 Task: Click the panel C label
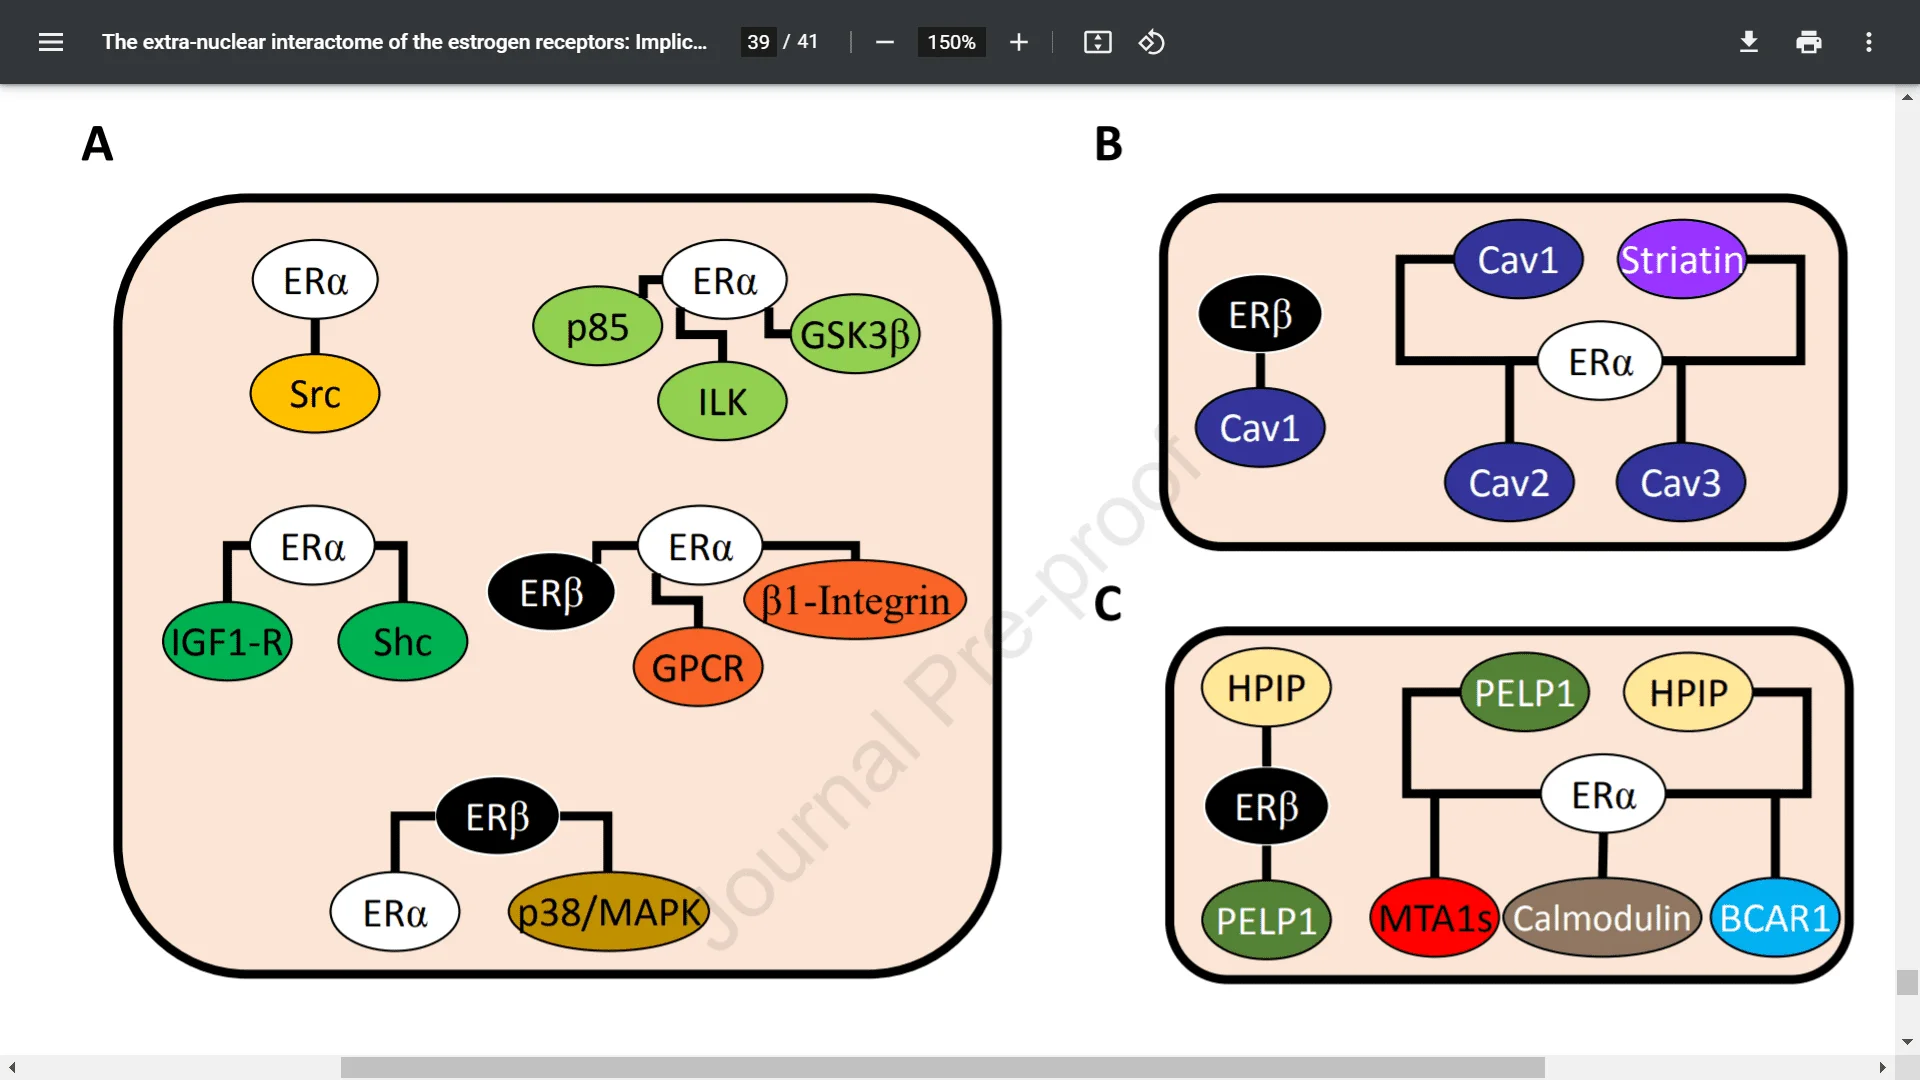point(1107,603)
